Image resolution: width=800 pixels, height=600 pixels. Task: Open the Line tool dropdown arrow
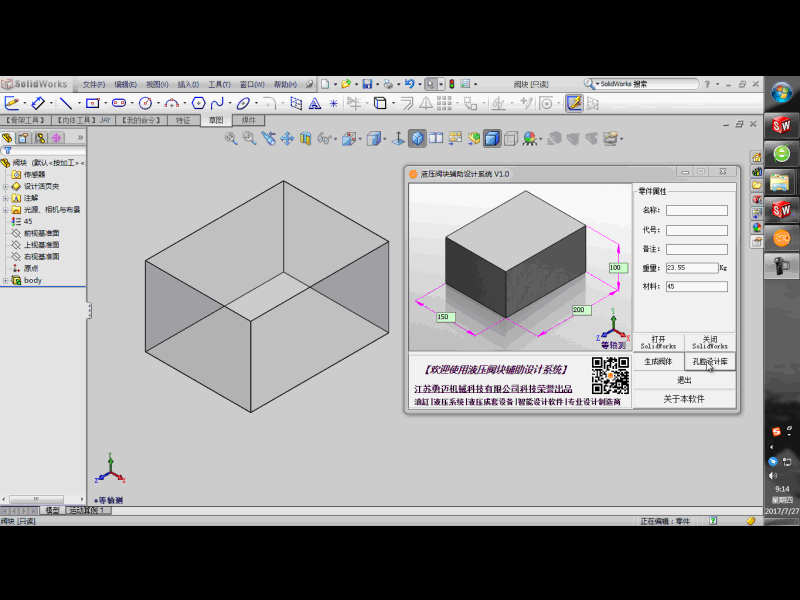79,104
